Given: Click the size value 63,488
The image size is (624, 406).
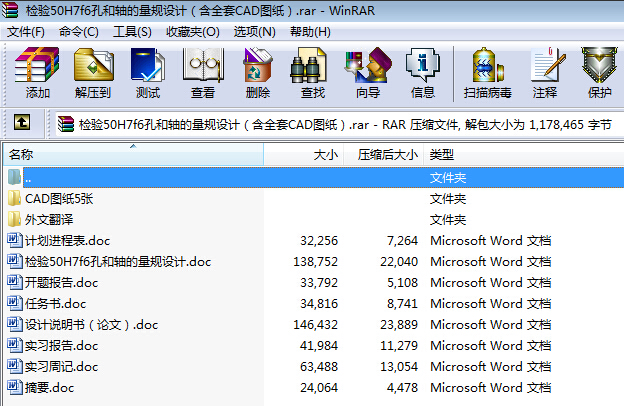Looking at the screenshot, I should point(319,367).
